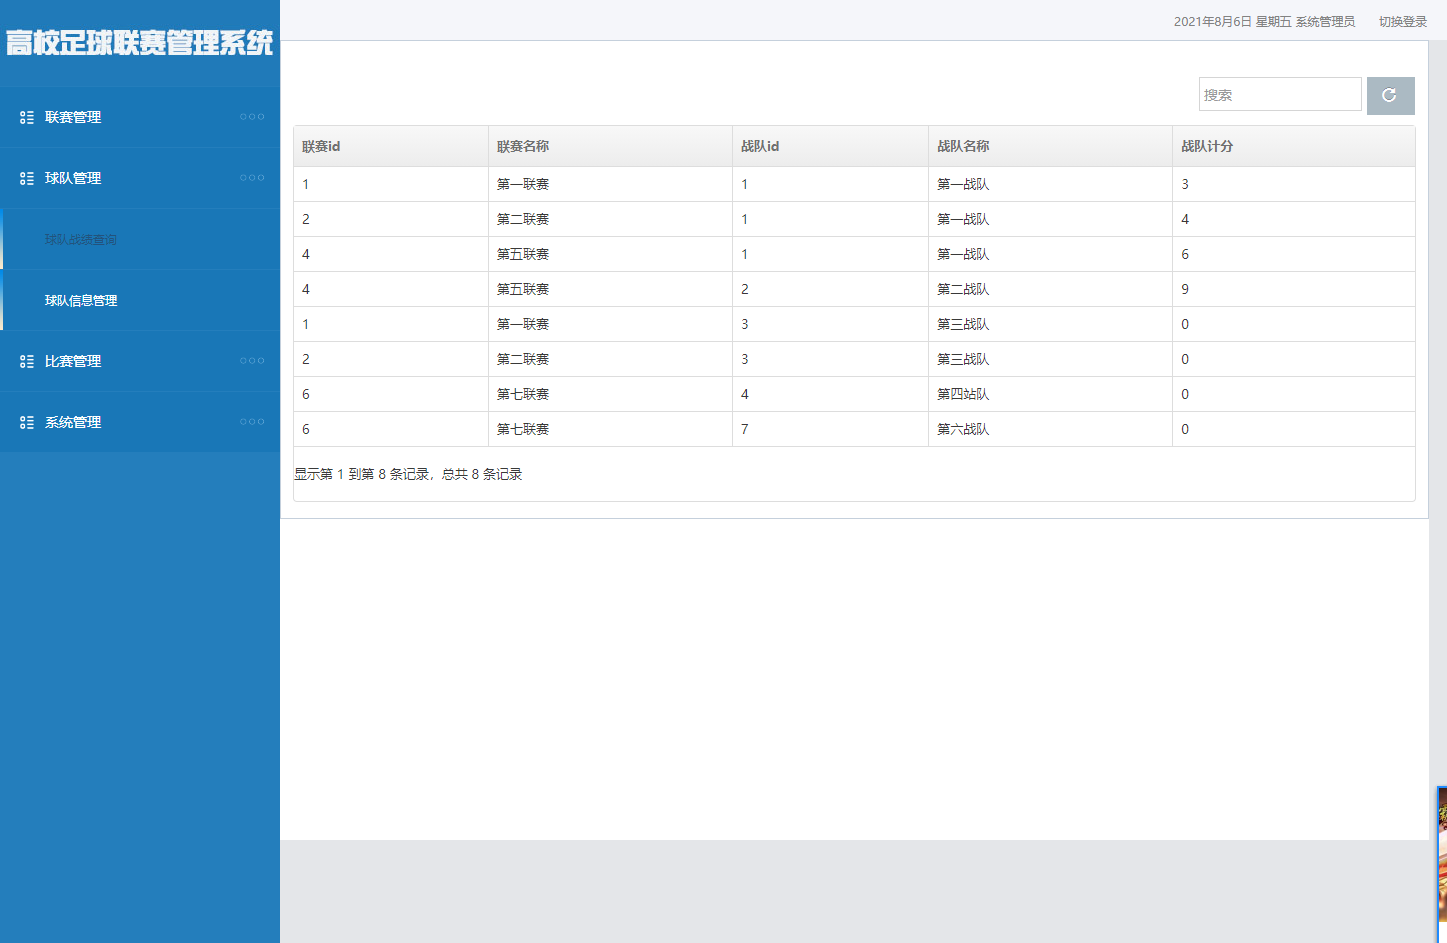Screen dimensions: 1447x943
Task: Open the 球队信息管理 submenu item
Action: tap(81, 301)
